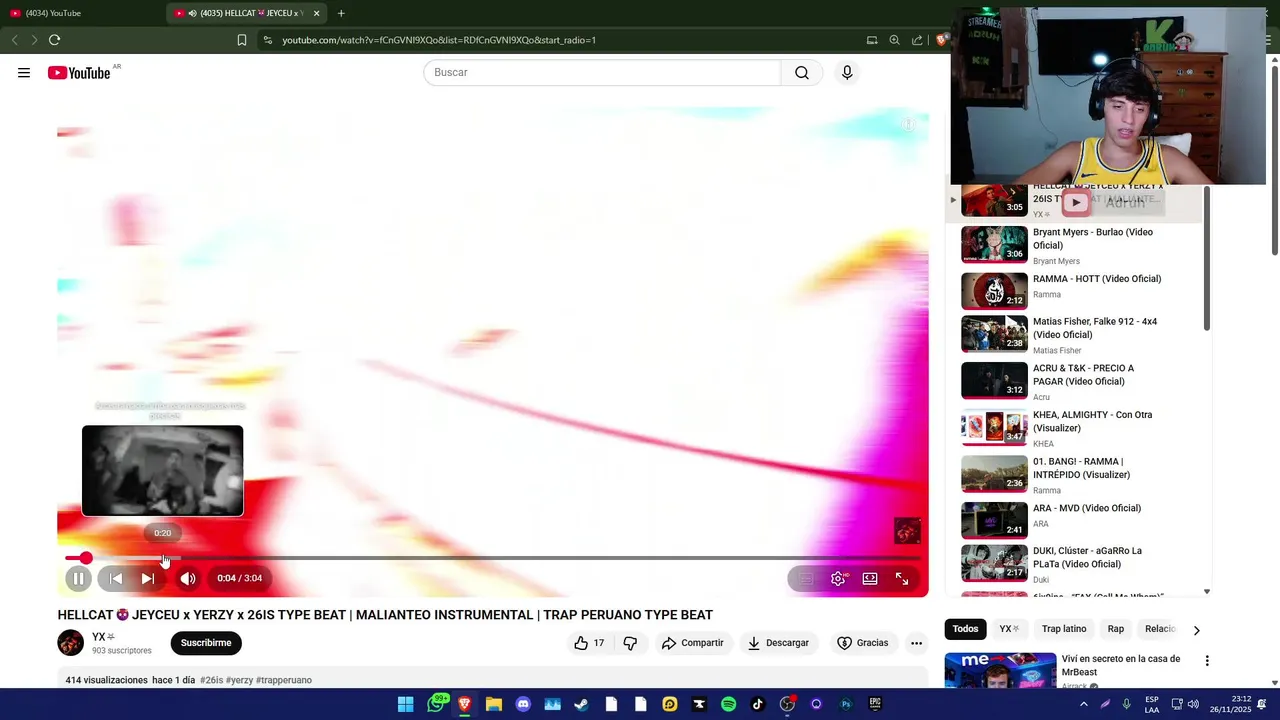This screenshot has height=720, width=1280.
Task: Send thanks with the Gracias button
Action: [x=862, y=643]
